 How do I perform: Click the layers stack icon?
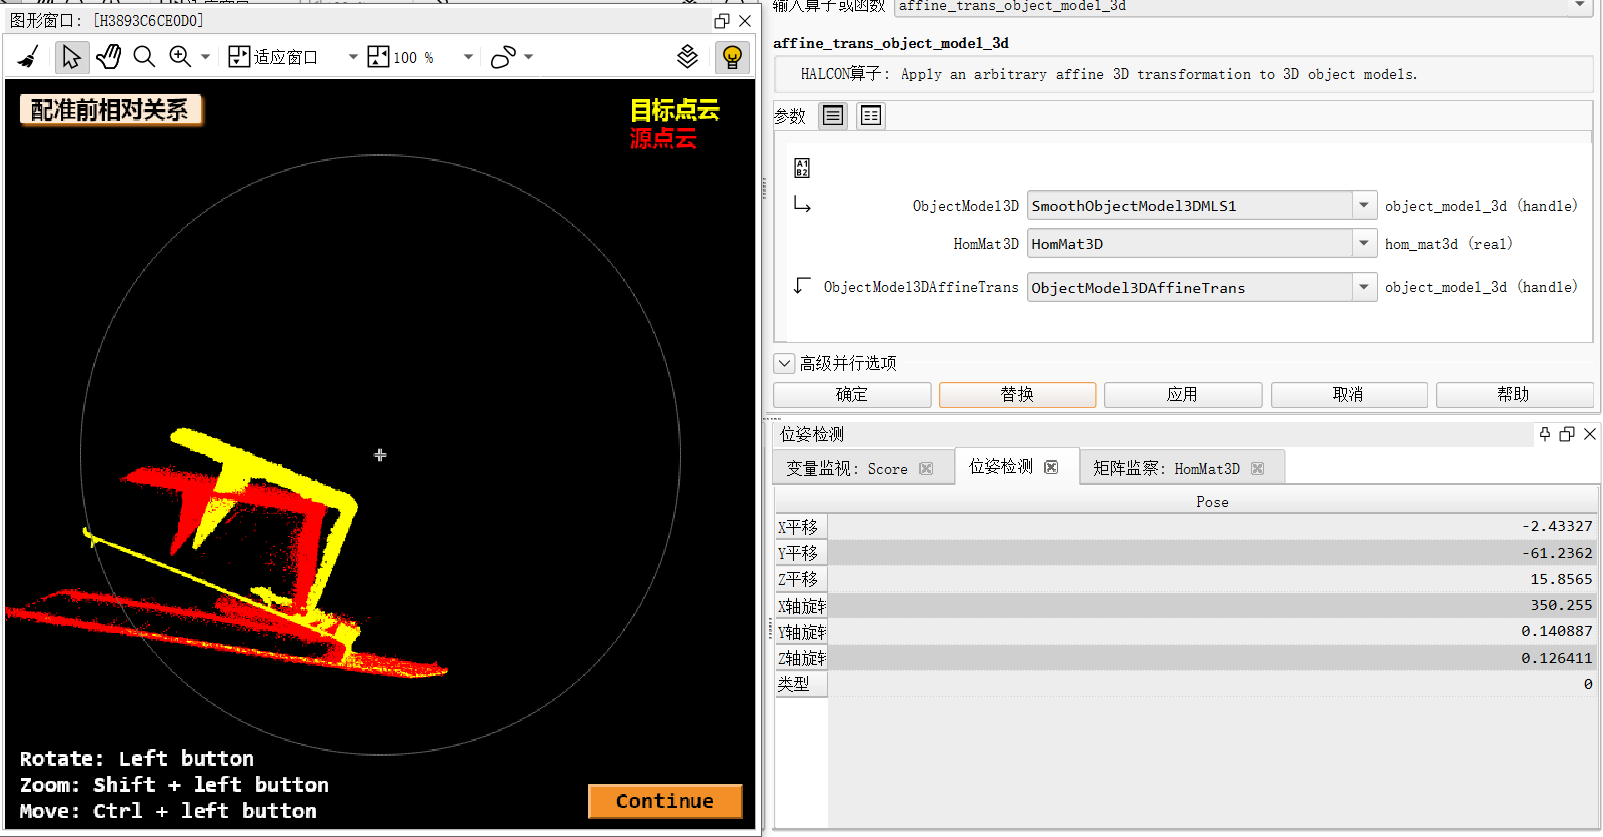[x=687, y=57]
